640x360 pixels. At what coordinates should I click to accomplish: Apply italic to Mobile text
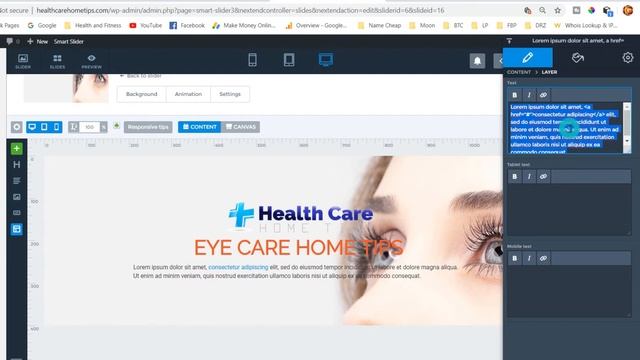click(529, 258)
